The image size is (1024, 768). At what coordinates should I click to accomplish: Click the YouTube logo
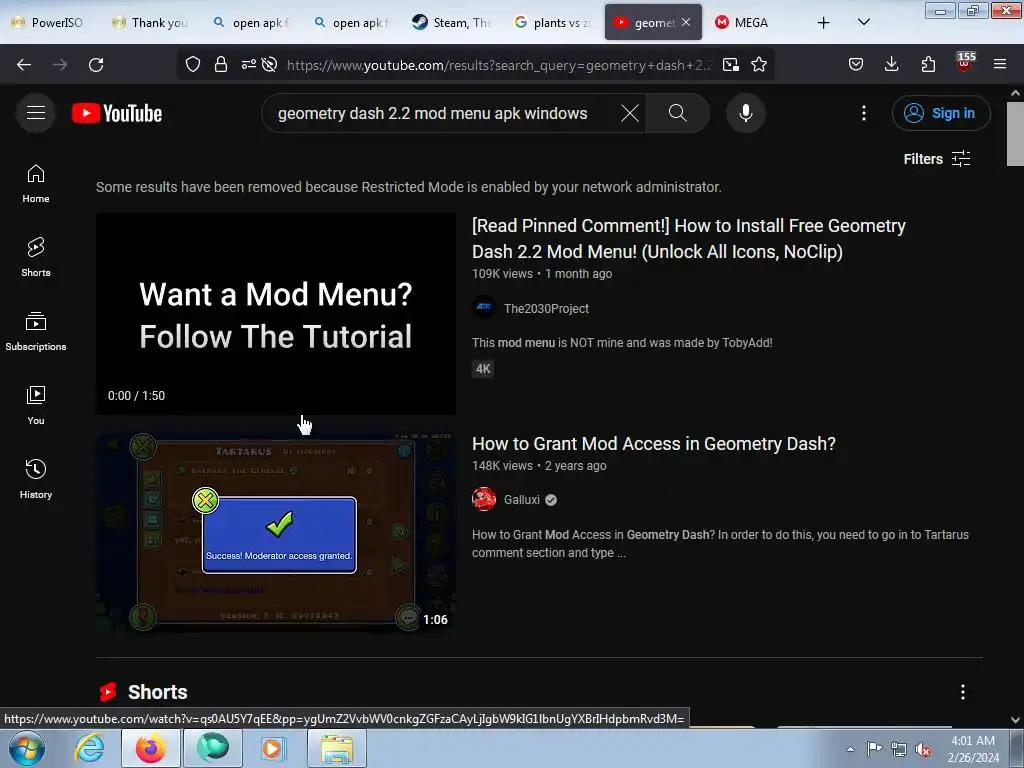point(117,113)
